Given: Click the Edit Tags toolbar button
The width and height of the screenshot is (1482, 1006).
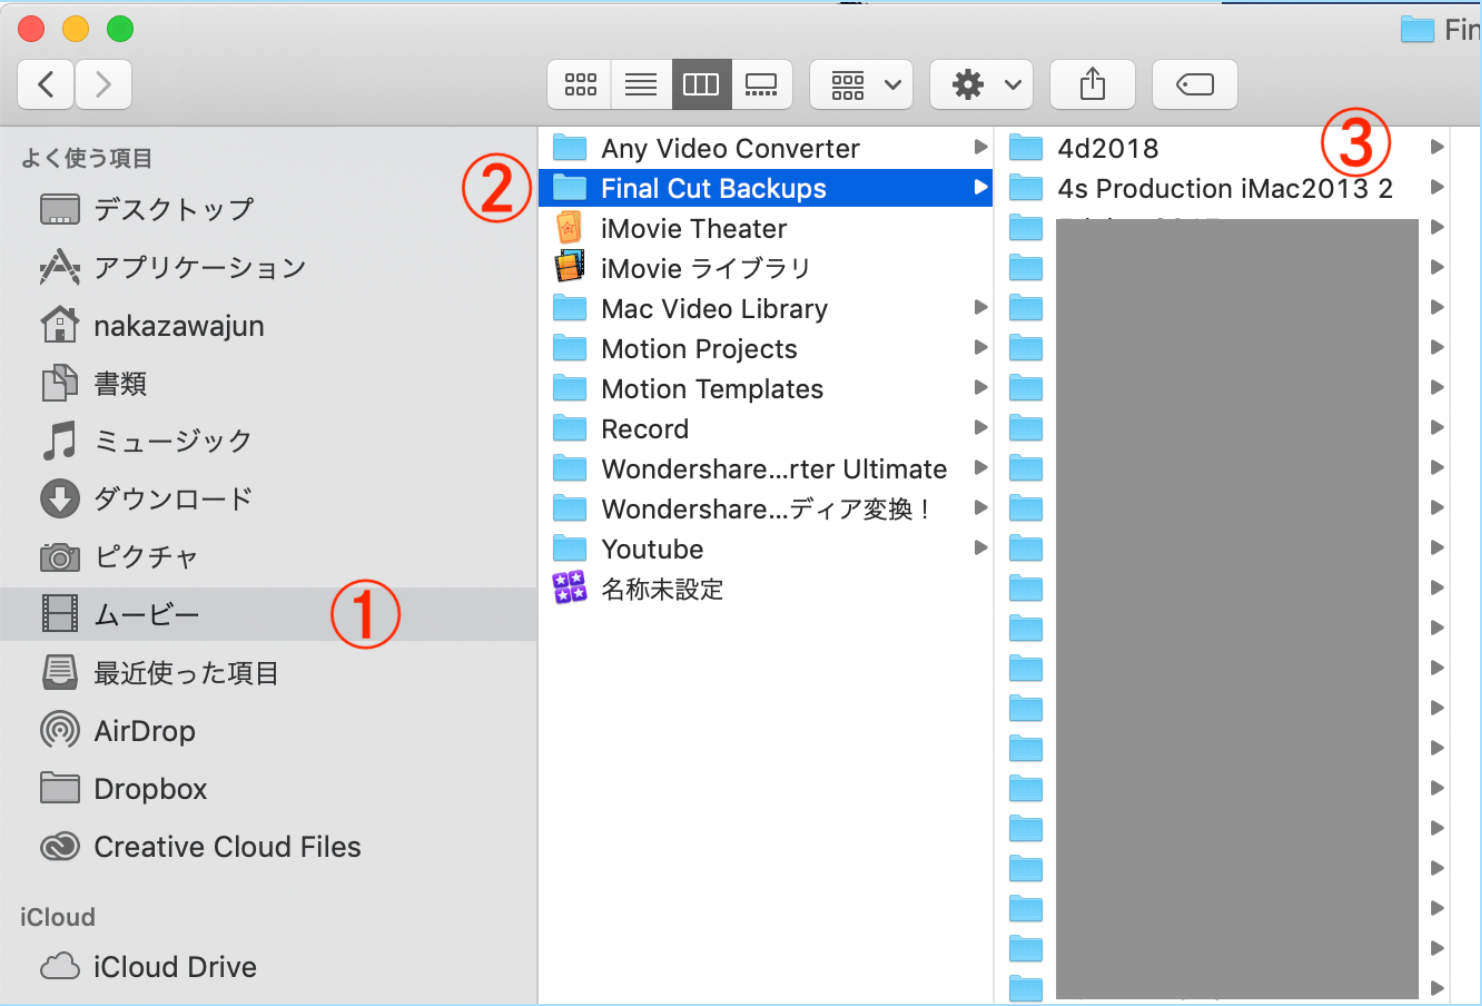Looking at the screenshot, I should 1195,85.
